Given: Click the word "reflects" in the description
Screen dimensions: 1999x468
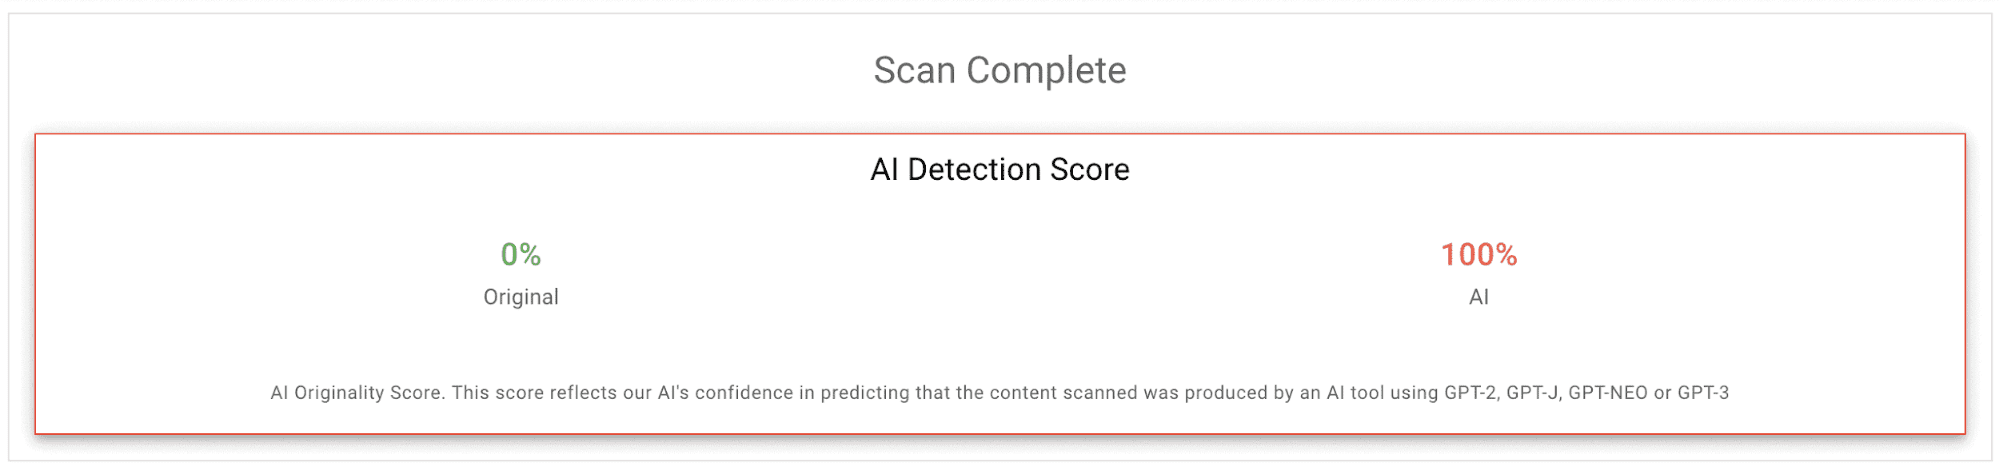Looking at the screenshot, I should 583,393.
